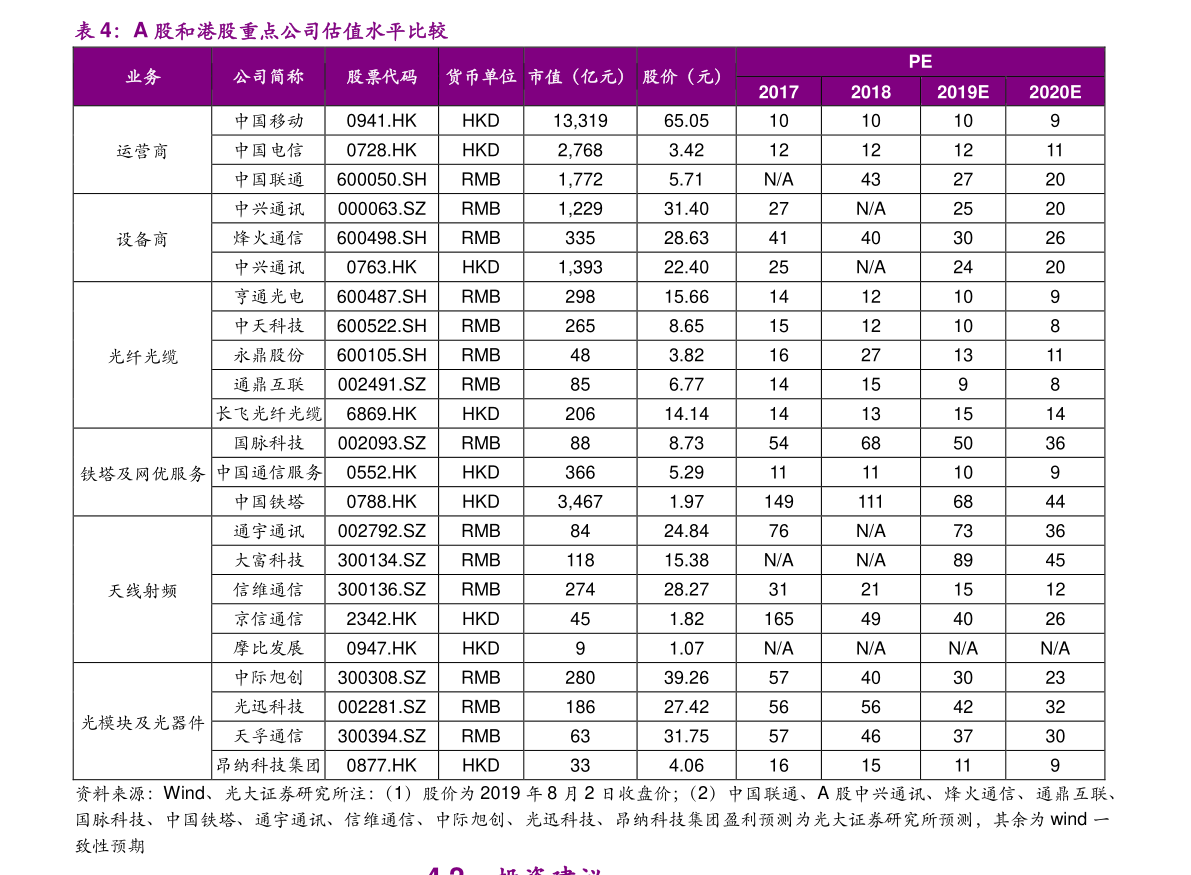Click the N/A cell under 2020E
This screenshot has height=875, width=1191.
(1055, 647)
